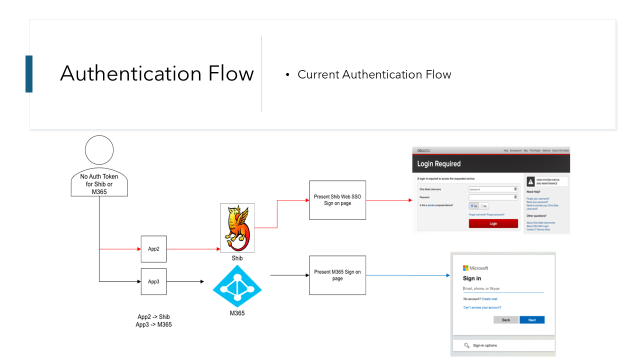Click the 'M365' label under the diamond icon
Screen dimensions: 640x360
click(237, 313)
